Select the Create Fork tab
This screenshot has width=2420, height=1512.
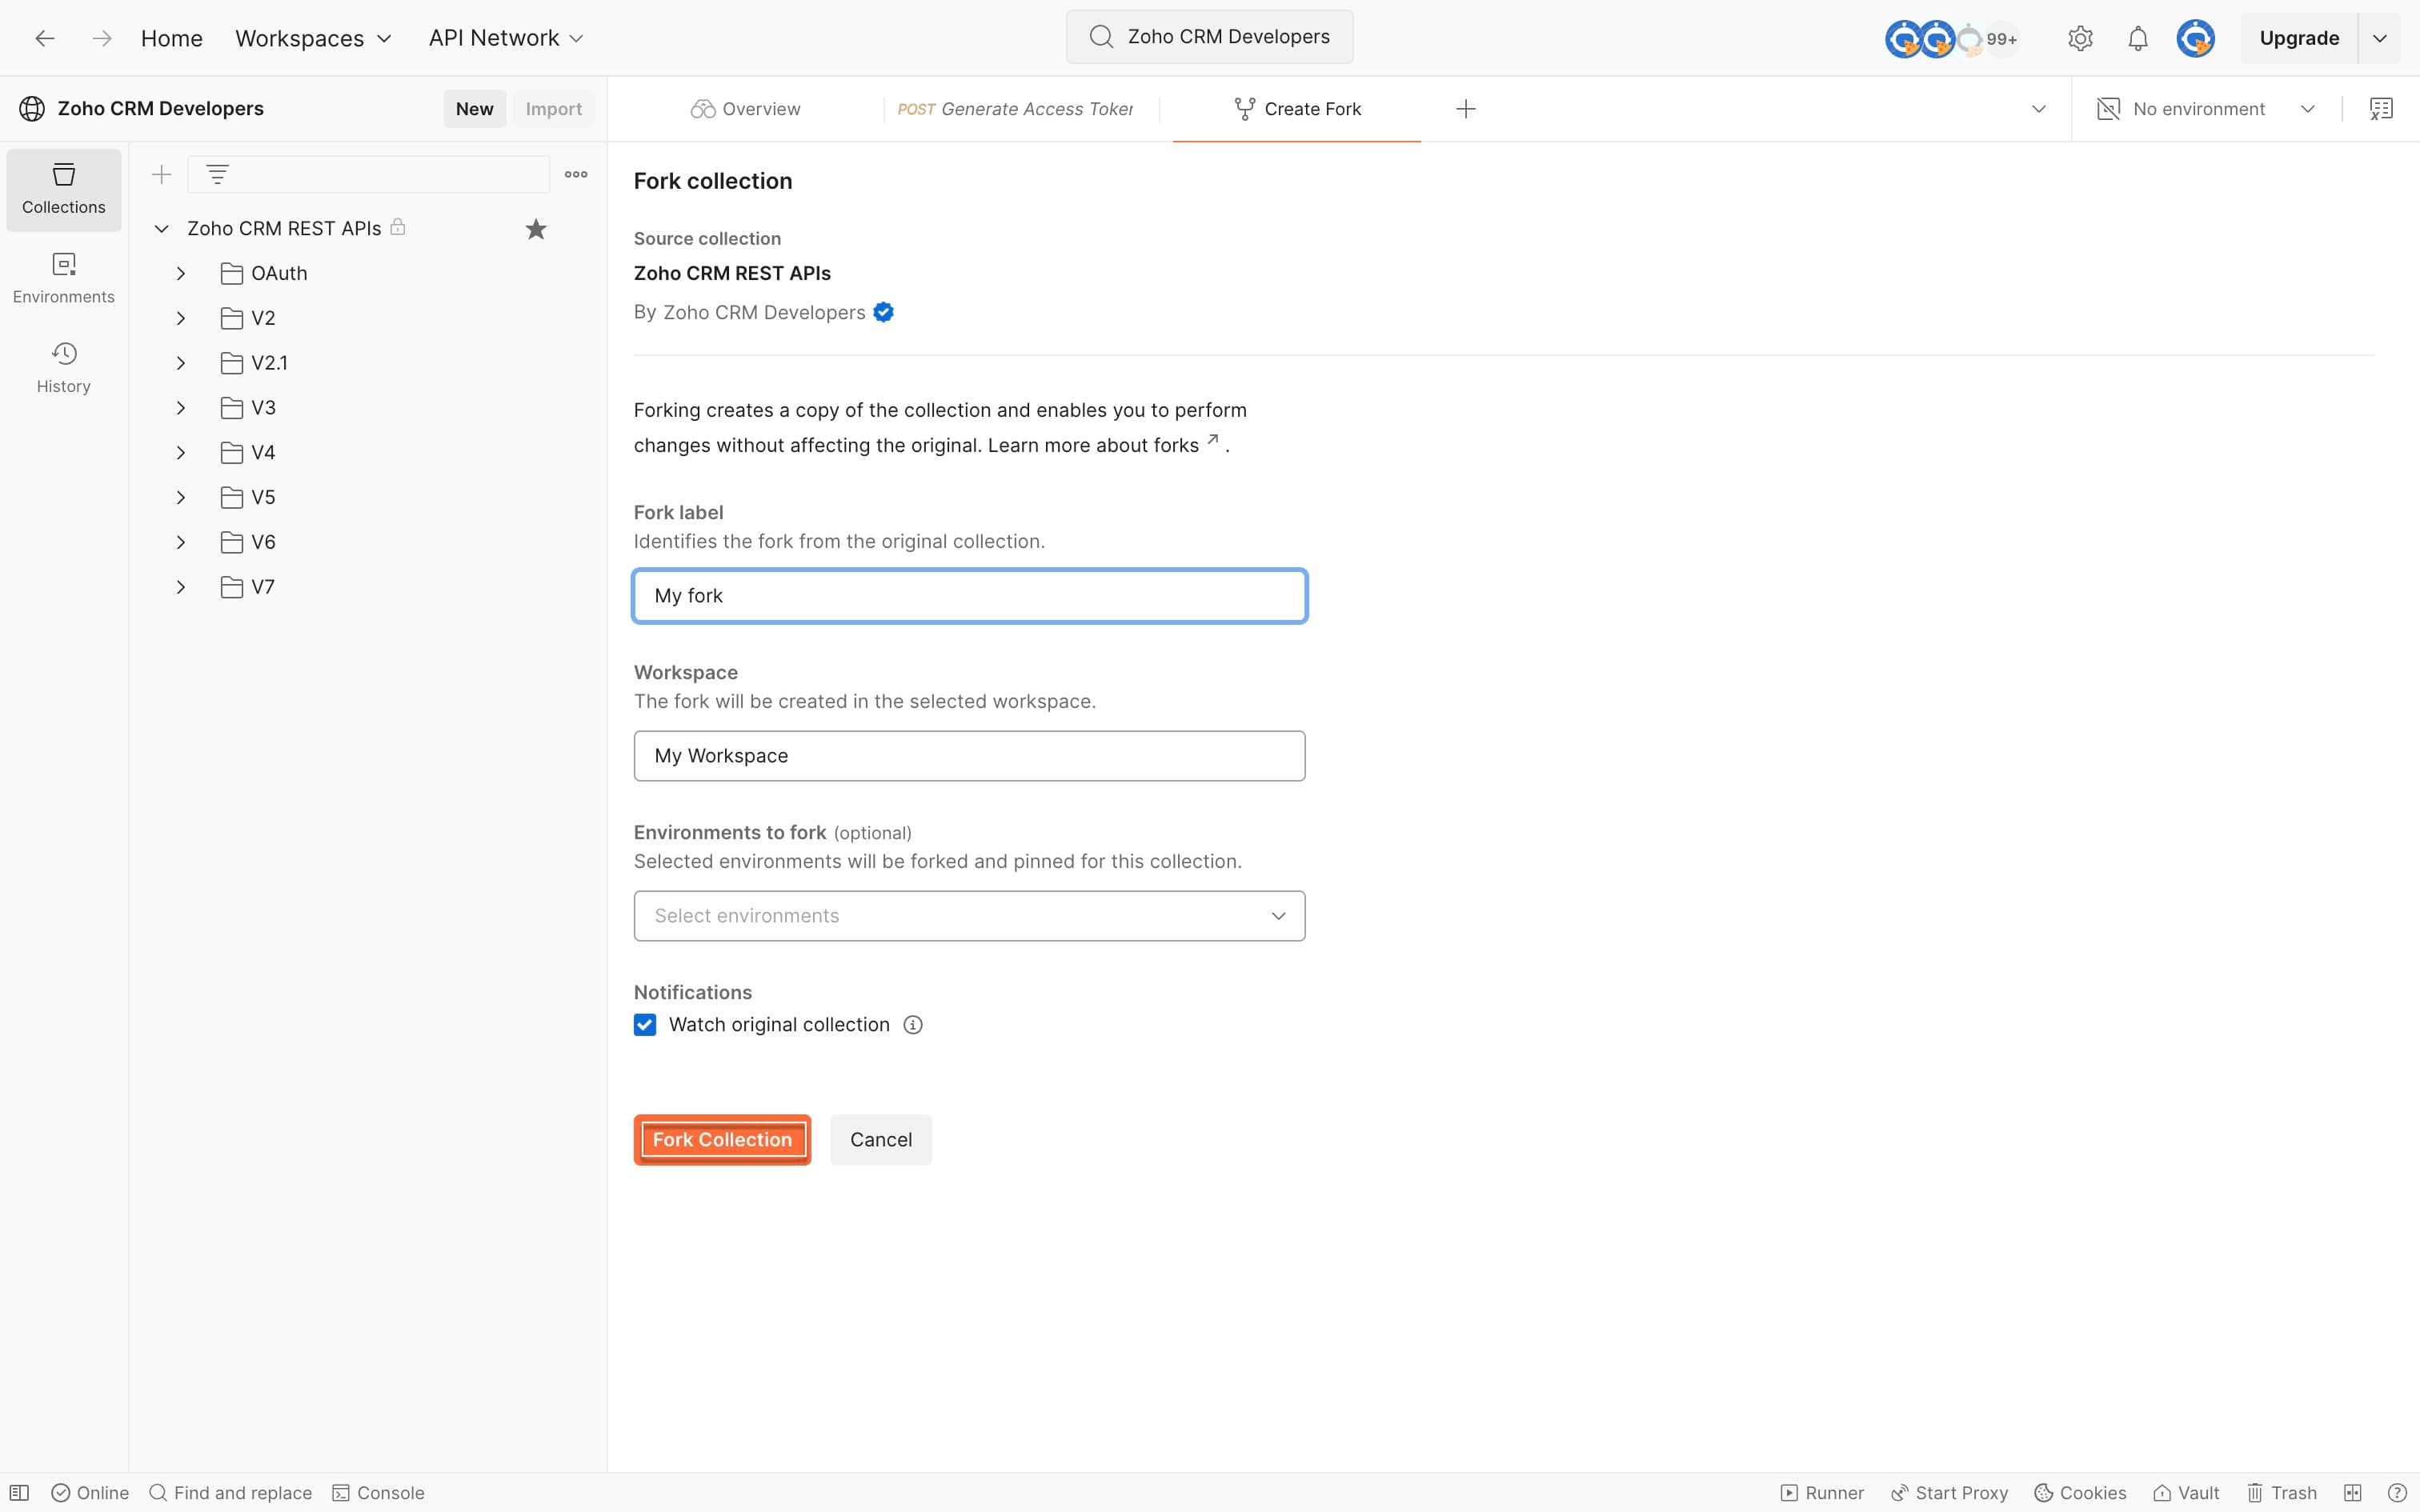point(1297,109)
